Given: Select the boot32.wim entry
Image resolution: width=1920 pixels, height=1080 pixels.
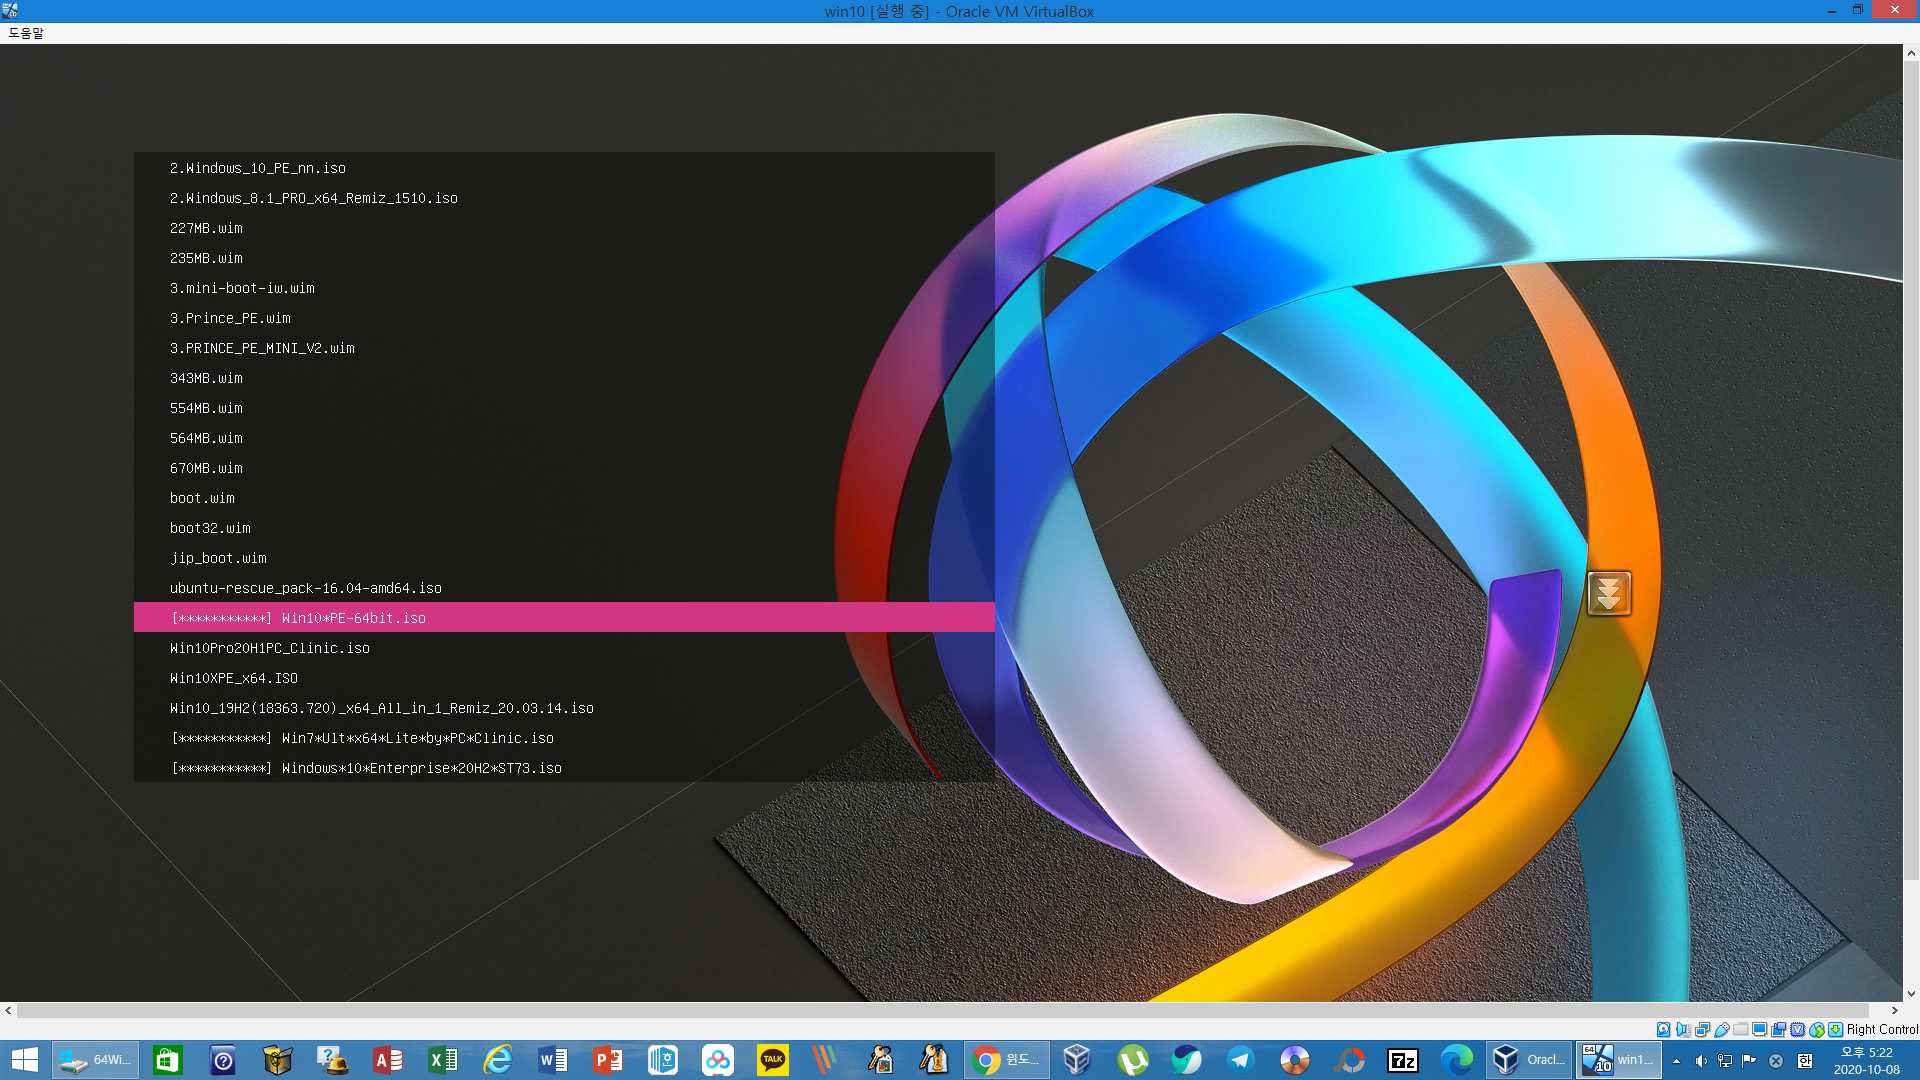Looking at the screenshot, I should pyautogui.click(x=564, y=528).
